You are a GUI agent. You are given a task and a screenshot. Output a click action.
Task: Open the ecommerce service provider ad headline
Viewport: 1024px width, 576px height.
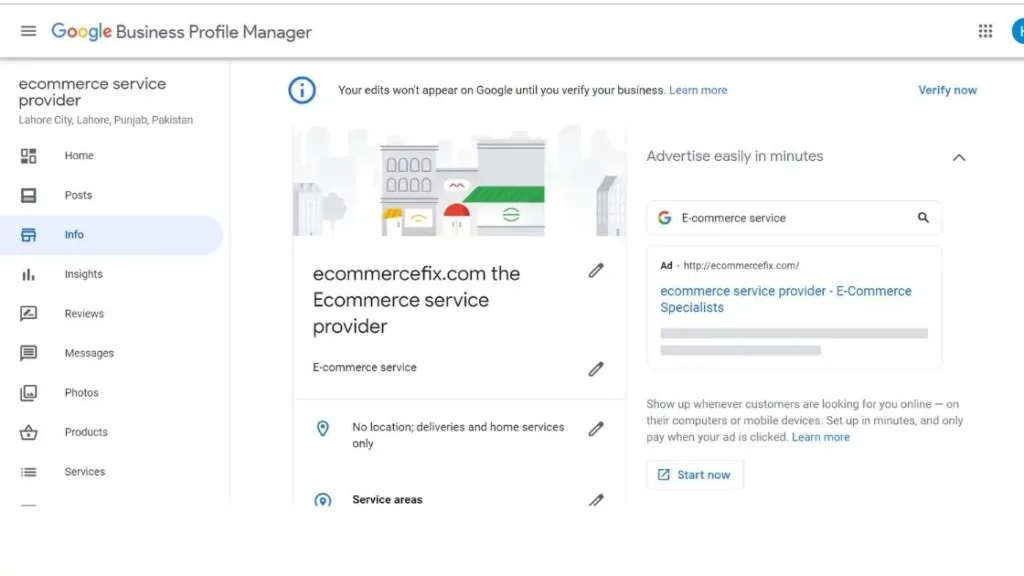pyautogui.click(x=786, y=299)
